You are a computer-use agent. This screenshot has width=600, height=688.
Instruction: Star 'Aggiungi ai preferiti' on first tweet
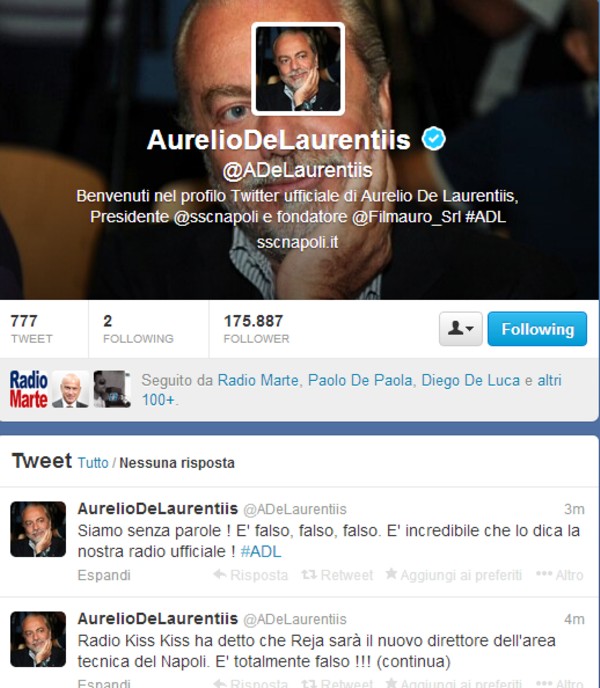pos(453,575)
